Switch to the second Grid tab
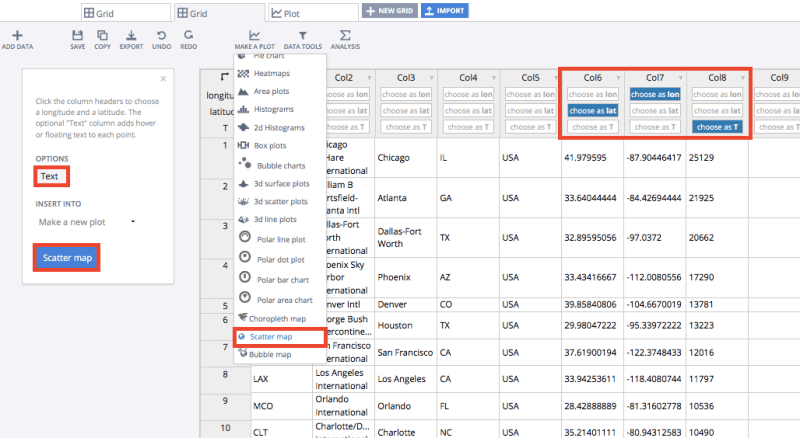This screenshot has width=800, height=438. point(220,13)
